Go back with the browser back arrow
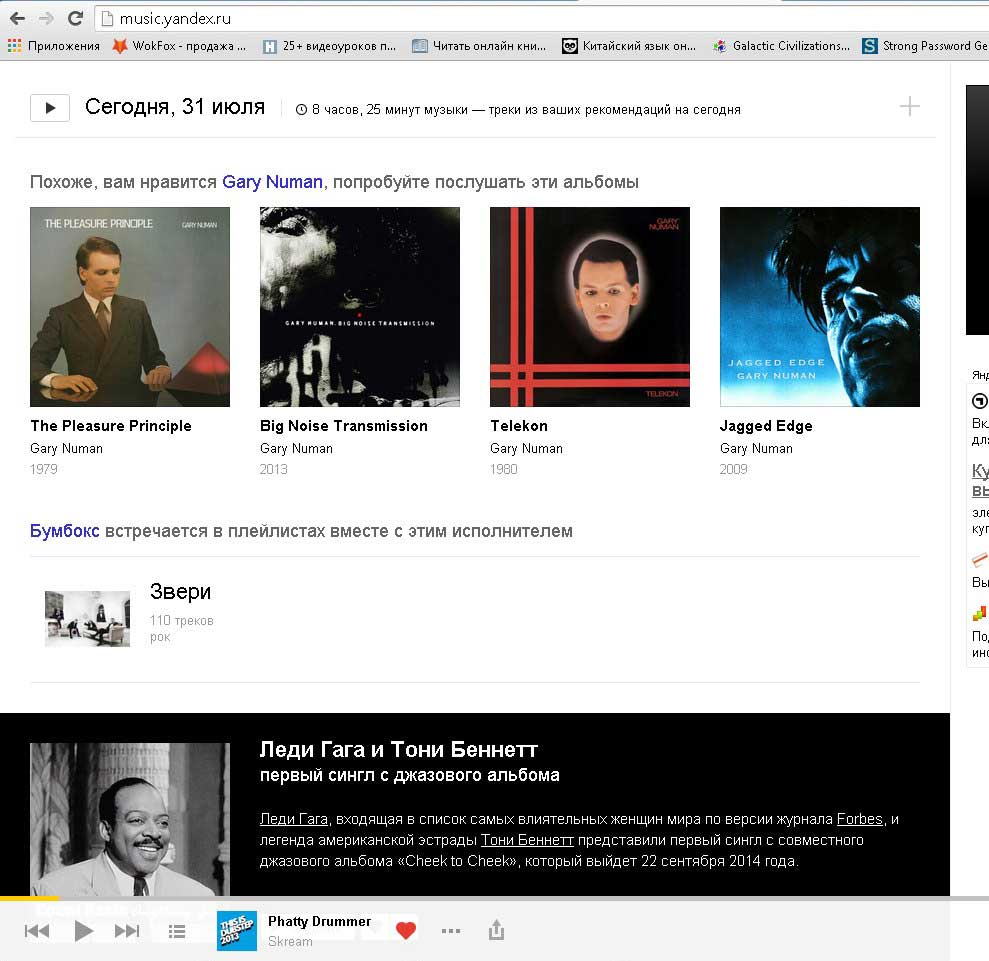Screen dimensions: 989x961 coord(17,18)
